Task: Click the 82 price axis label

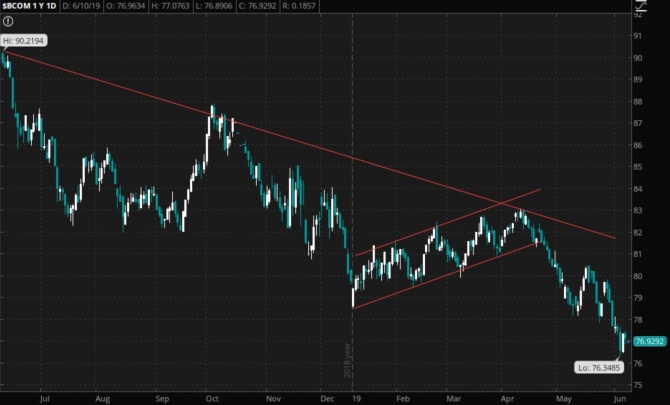Action: (638, 233)
